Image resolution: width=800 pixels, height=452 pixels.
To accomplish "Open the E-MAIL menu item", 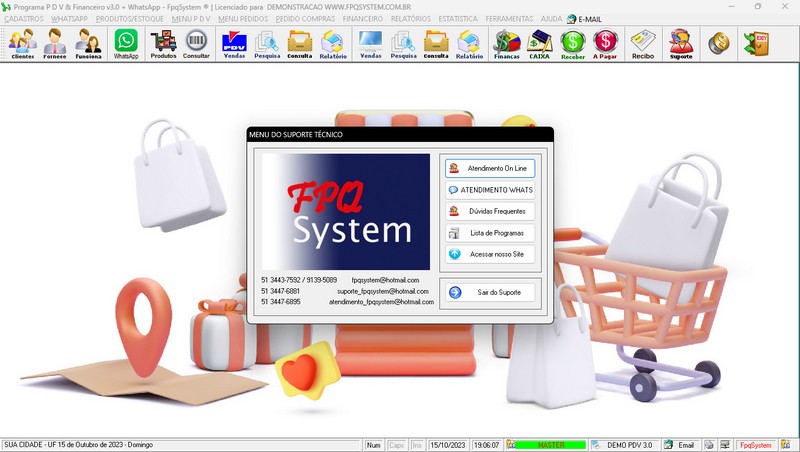I will tap(584, 19).
